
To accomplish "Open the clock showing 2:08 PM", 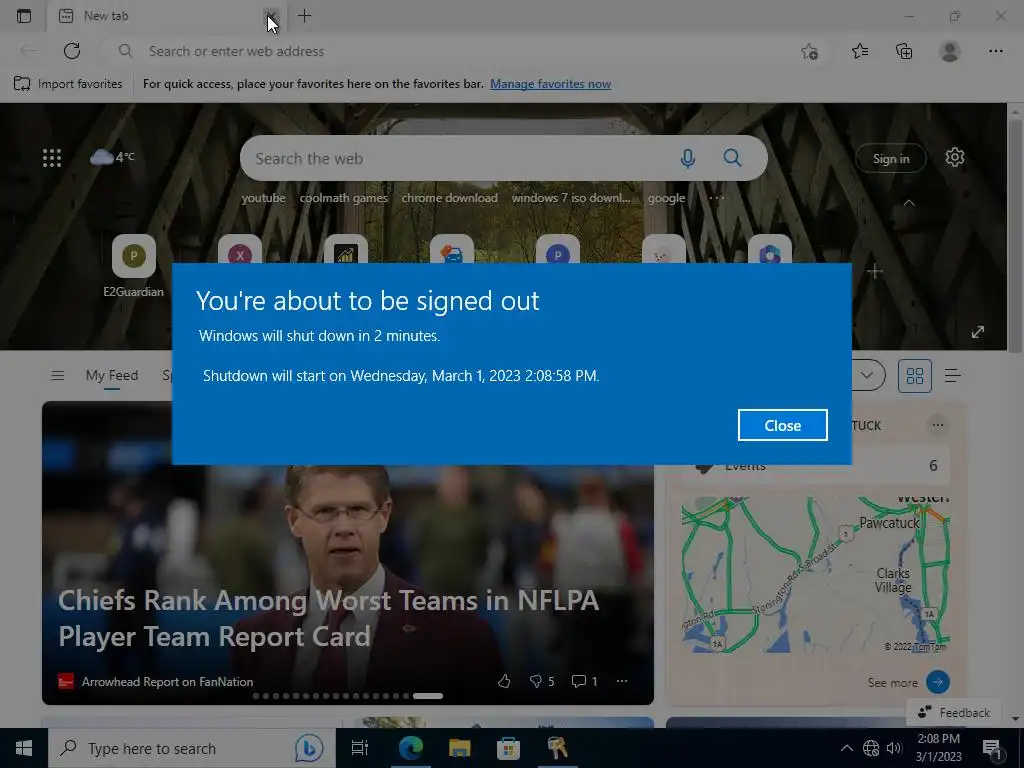I will 938,748.
